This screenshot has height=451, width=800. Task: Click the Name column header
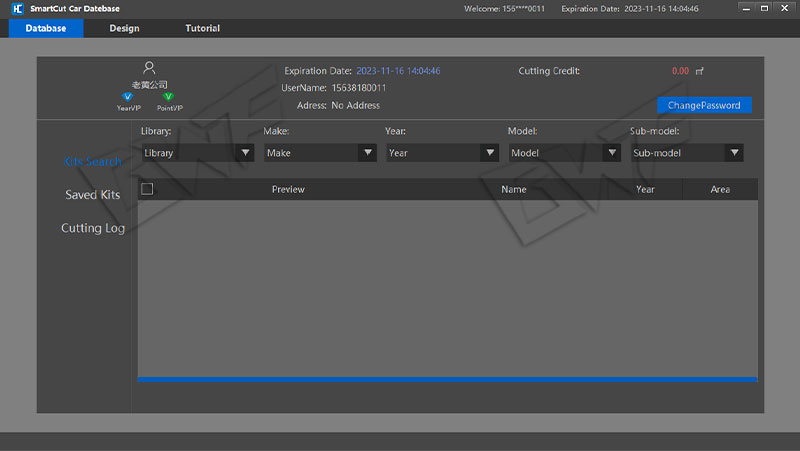(513, 189)
